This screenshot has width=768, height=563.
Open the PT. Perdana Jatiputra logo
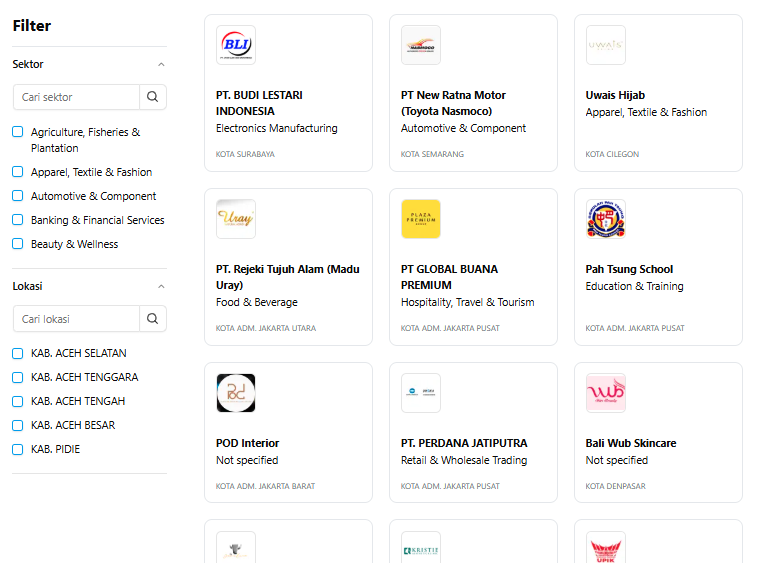tap(421, 393)
